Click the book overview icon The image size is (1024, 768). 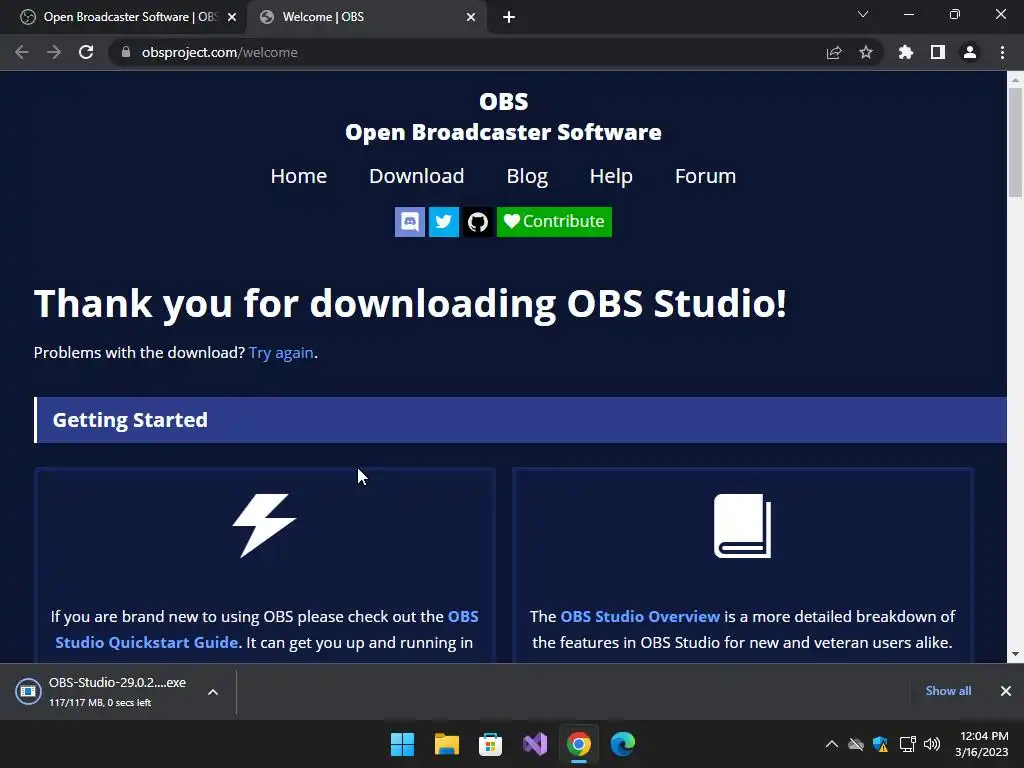[743, 526]
